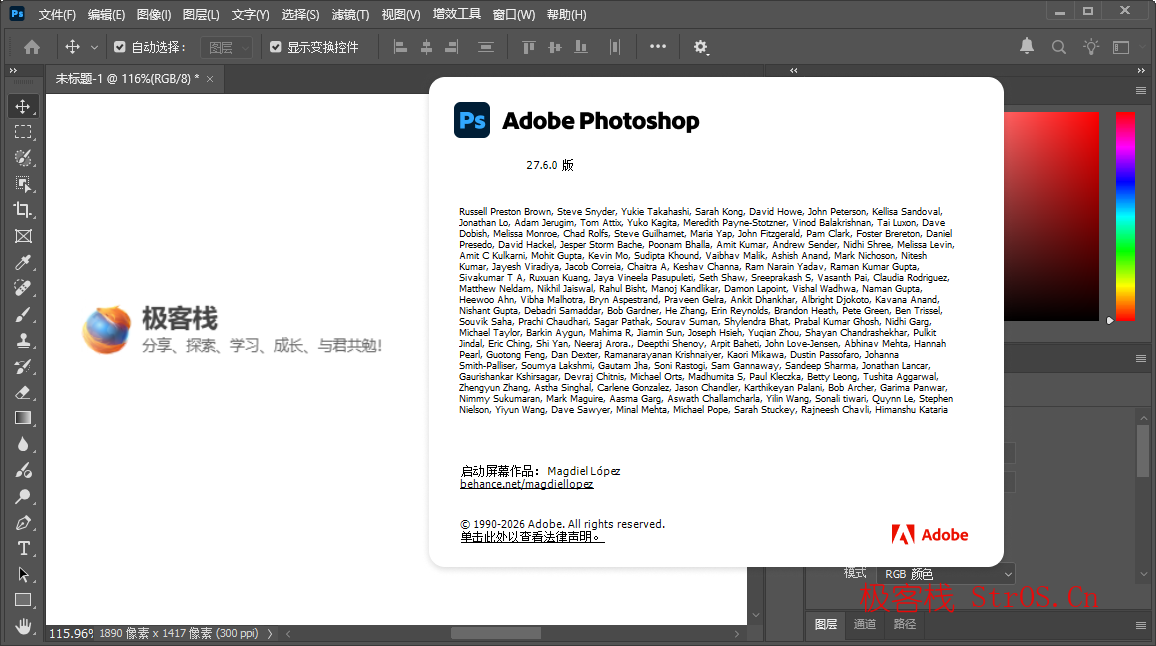Switch to the 图层 panel tab

826,625
